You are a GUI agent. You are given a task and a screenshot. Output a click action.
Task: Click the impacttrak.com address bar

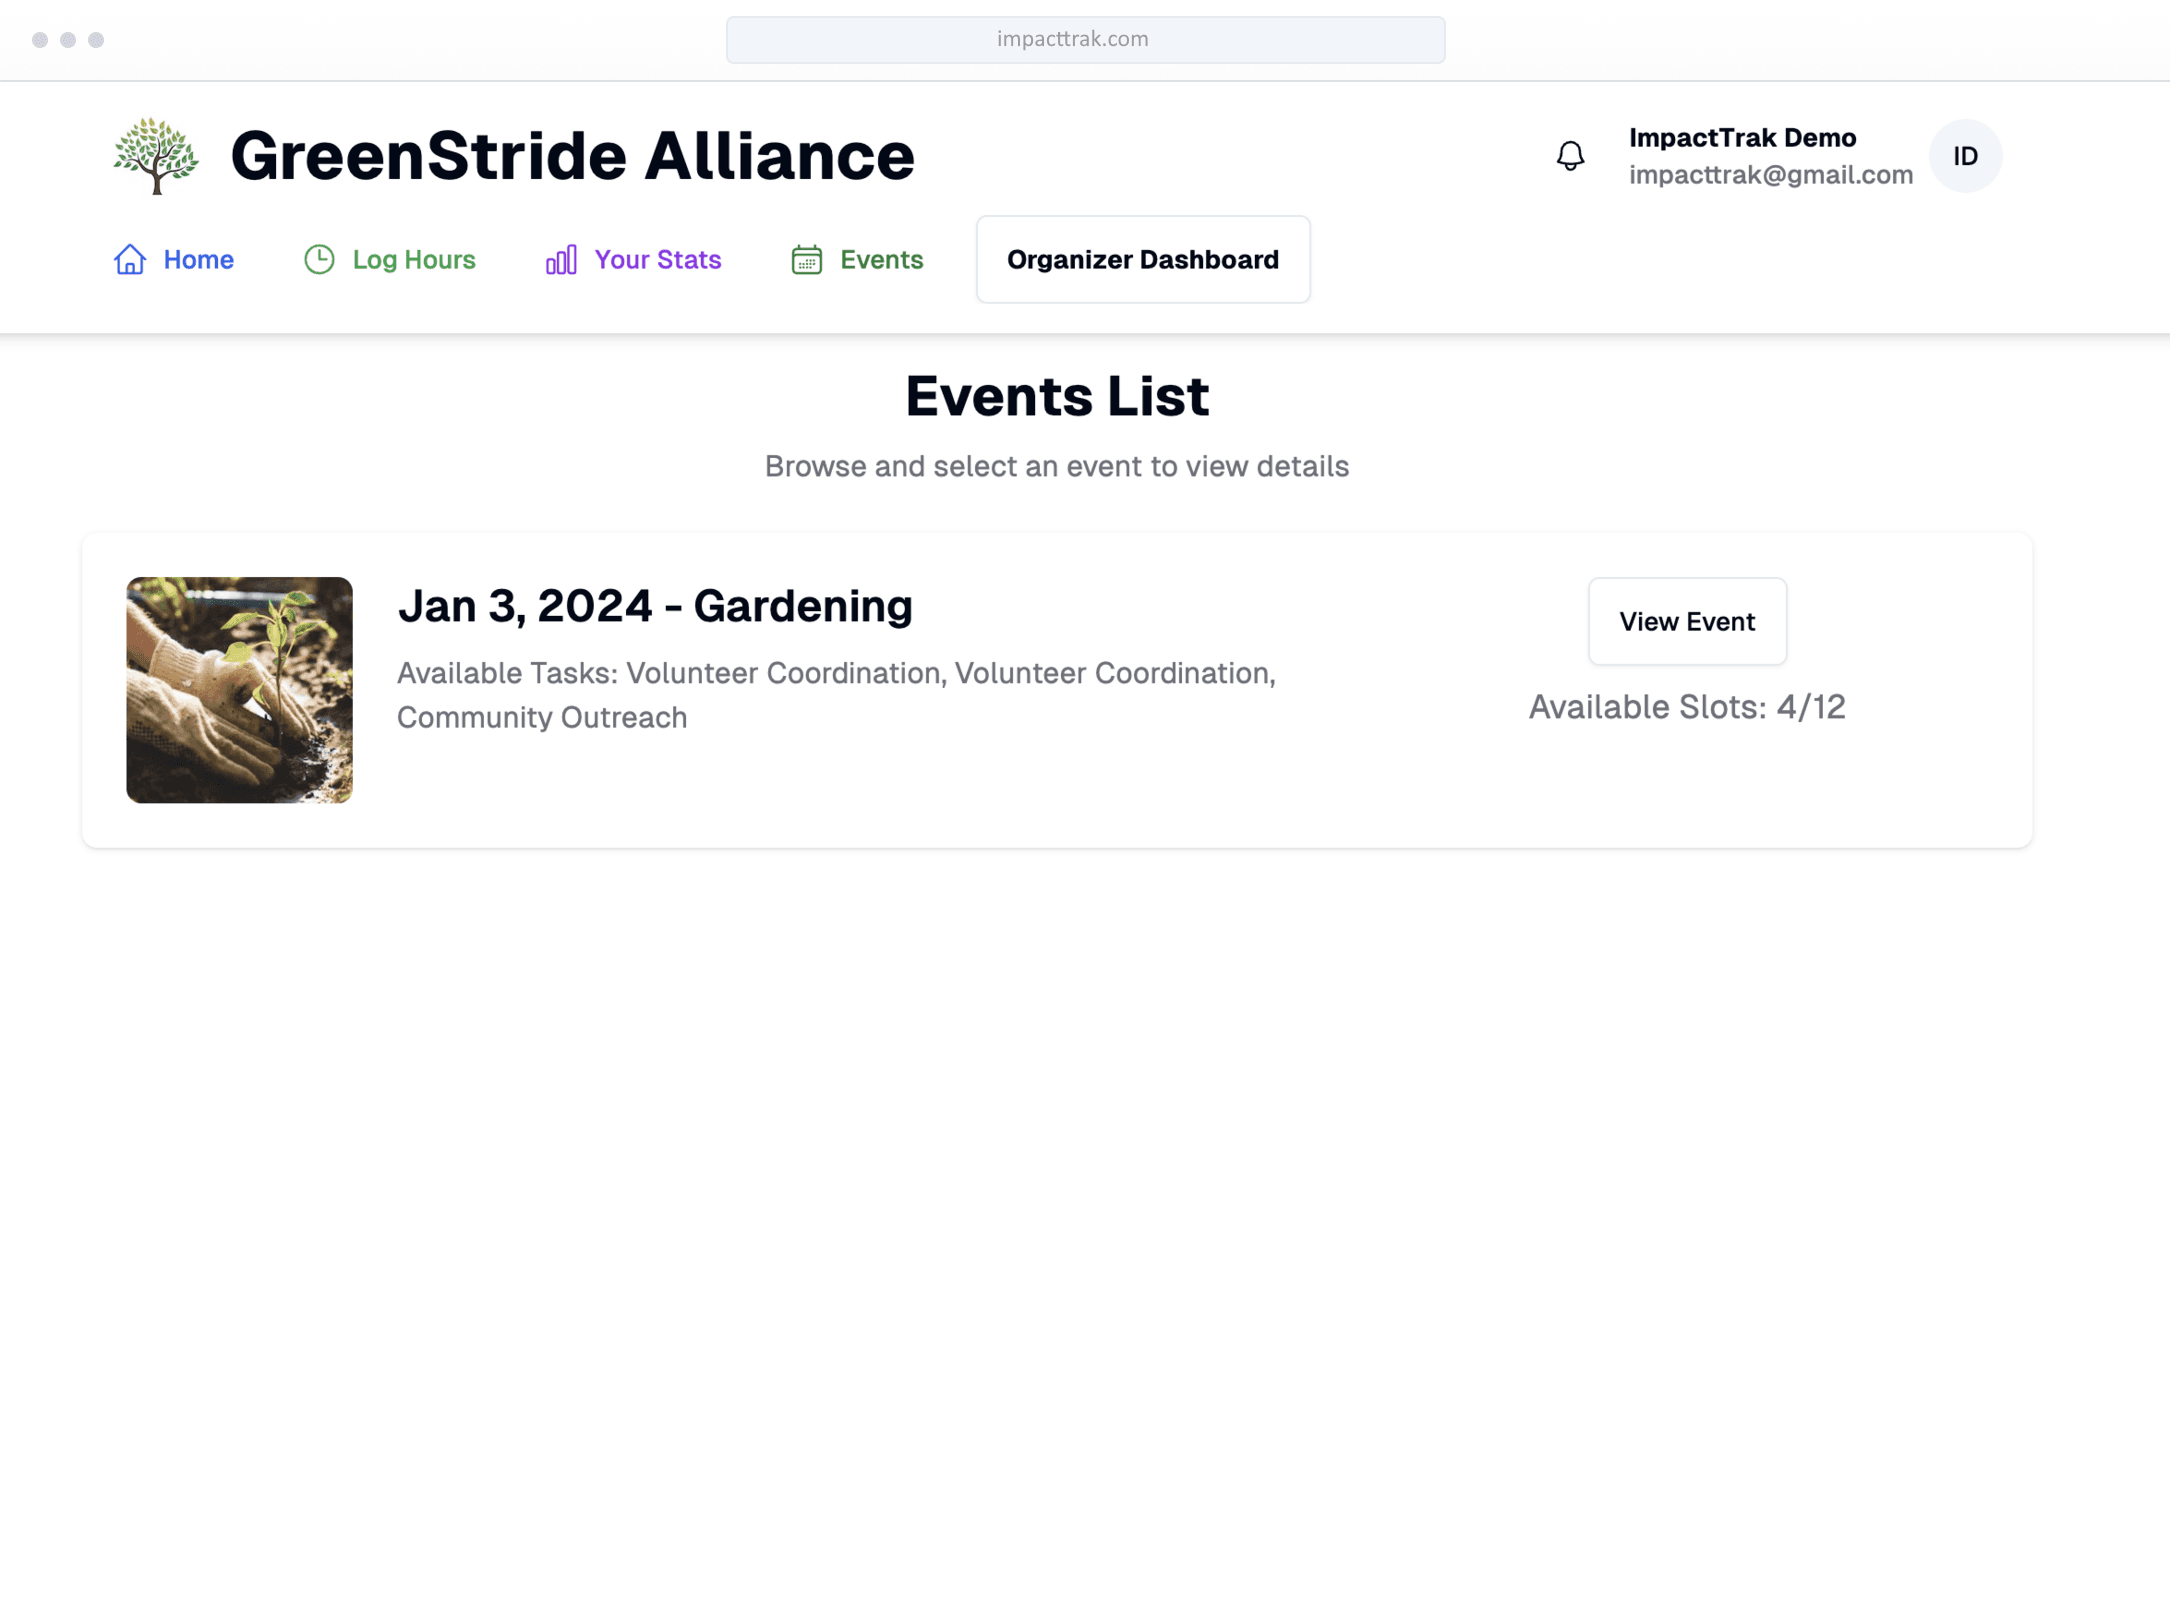click(x=1084, y=40)
